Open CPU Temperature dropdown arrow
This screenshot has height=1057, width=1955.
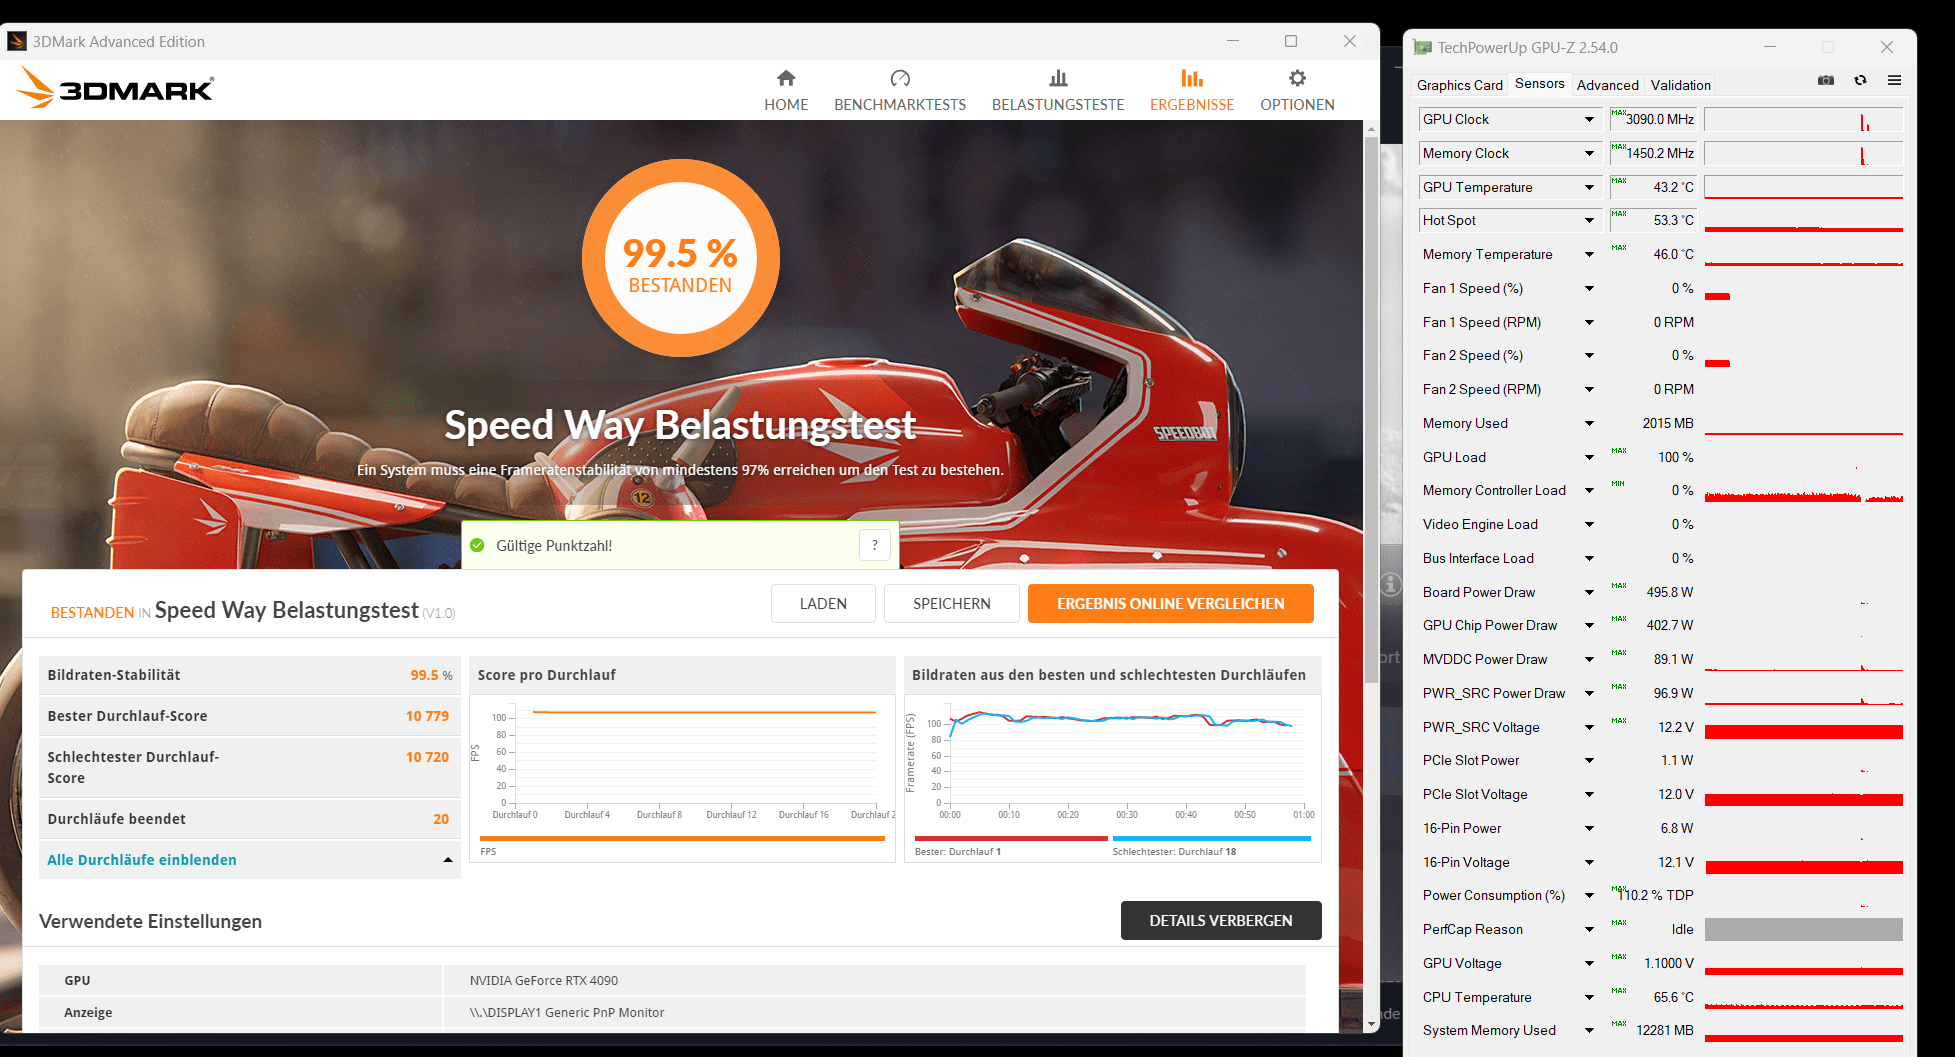(x=1589, y=997)
